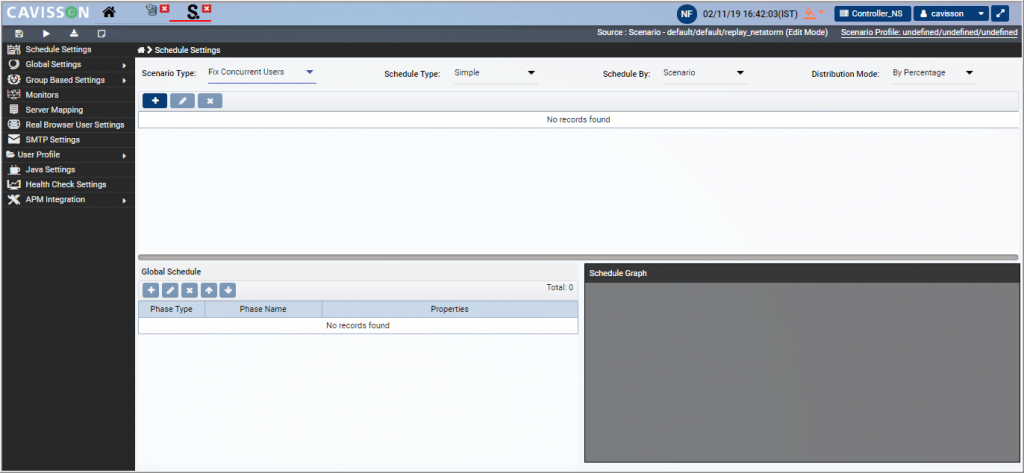1024x473 pixels.
Task: Click the download icon in the toolbar
Action: click(x=74, y=33)
